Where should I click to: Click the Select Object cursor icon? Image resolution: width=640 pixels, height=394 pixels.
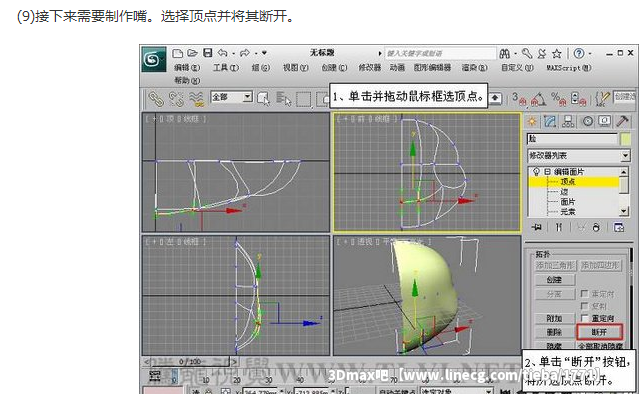(263, 98)
